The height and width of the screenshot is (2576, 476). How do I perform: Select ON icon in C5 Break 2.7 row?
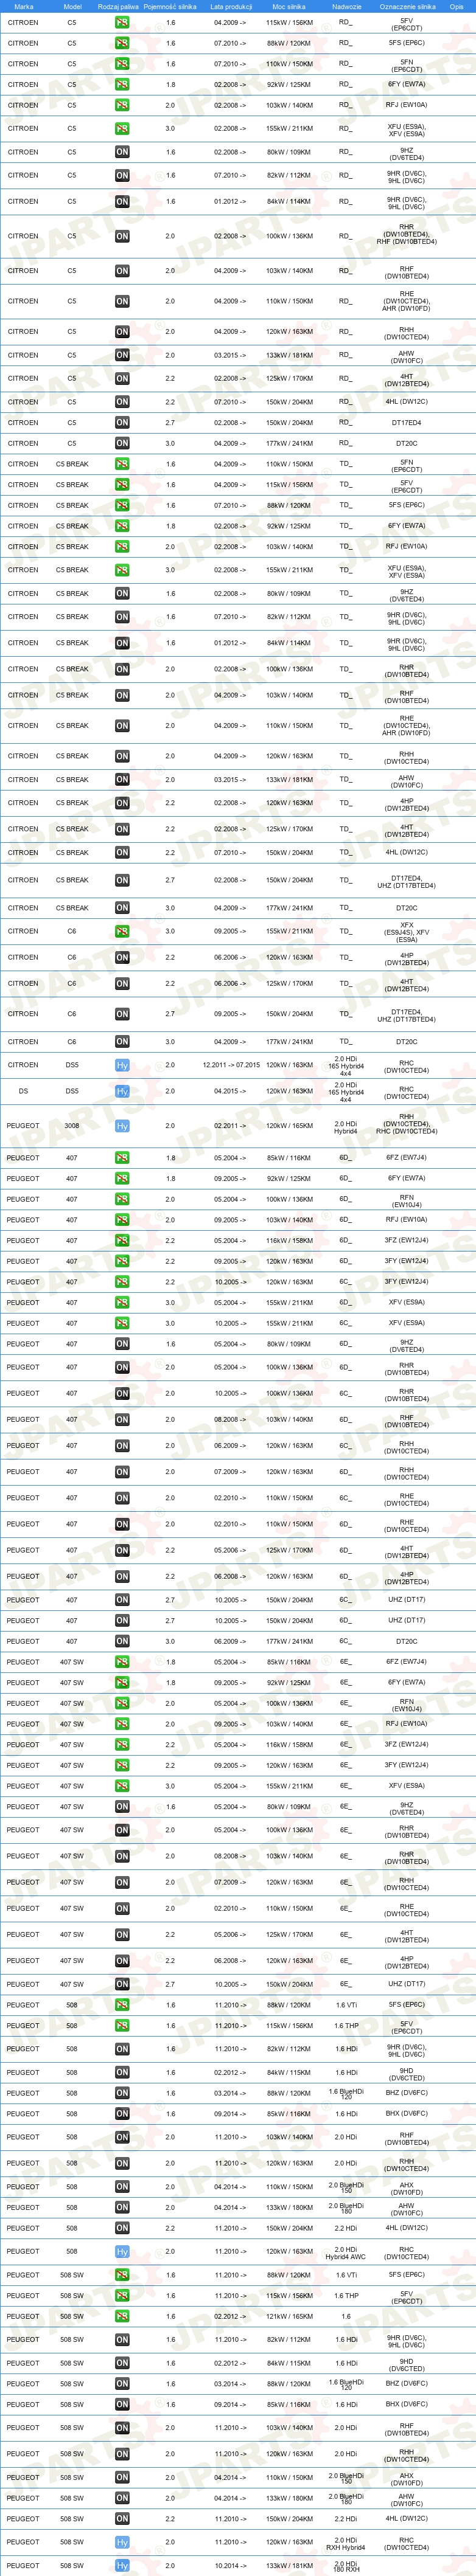122,881
